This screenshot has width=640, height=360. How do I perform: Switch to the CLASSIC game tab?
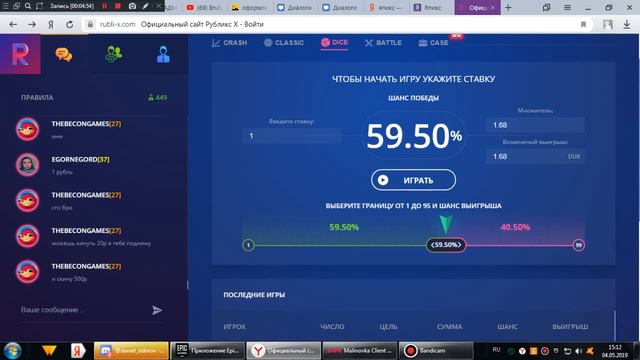(x=284, y=43)
